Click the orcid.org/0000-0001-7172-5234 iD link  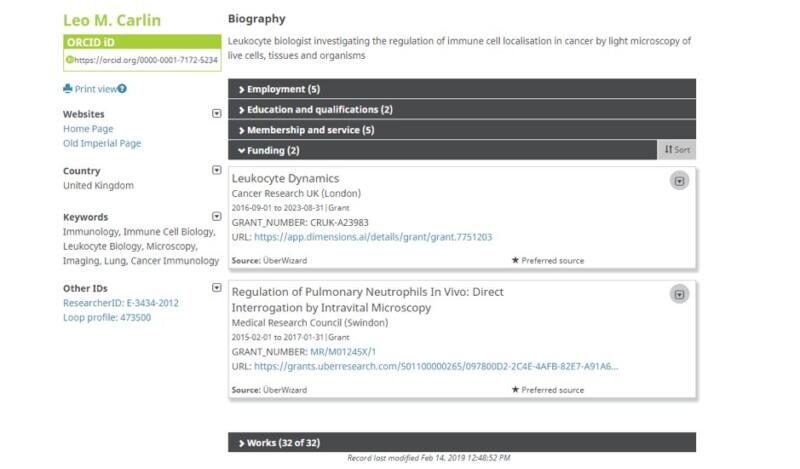coord(145,60)
